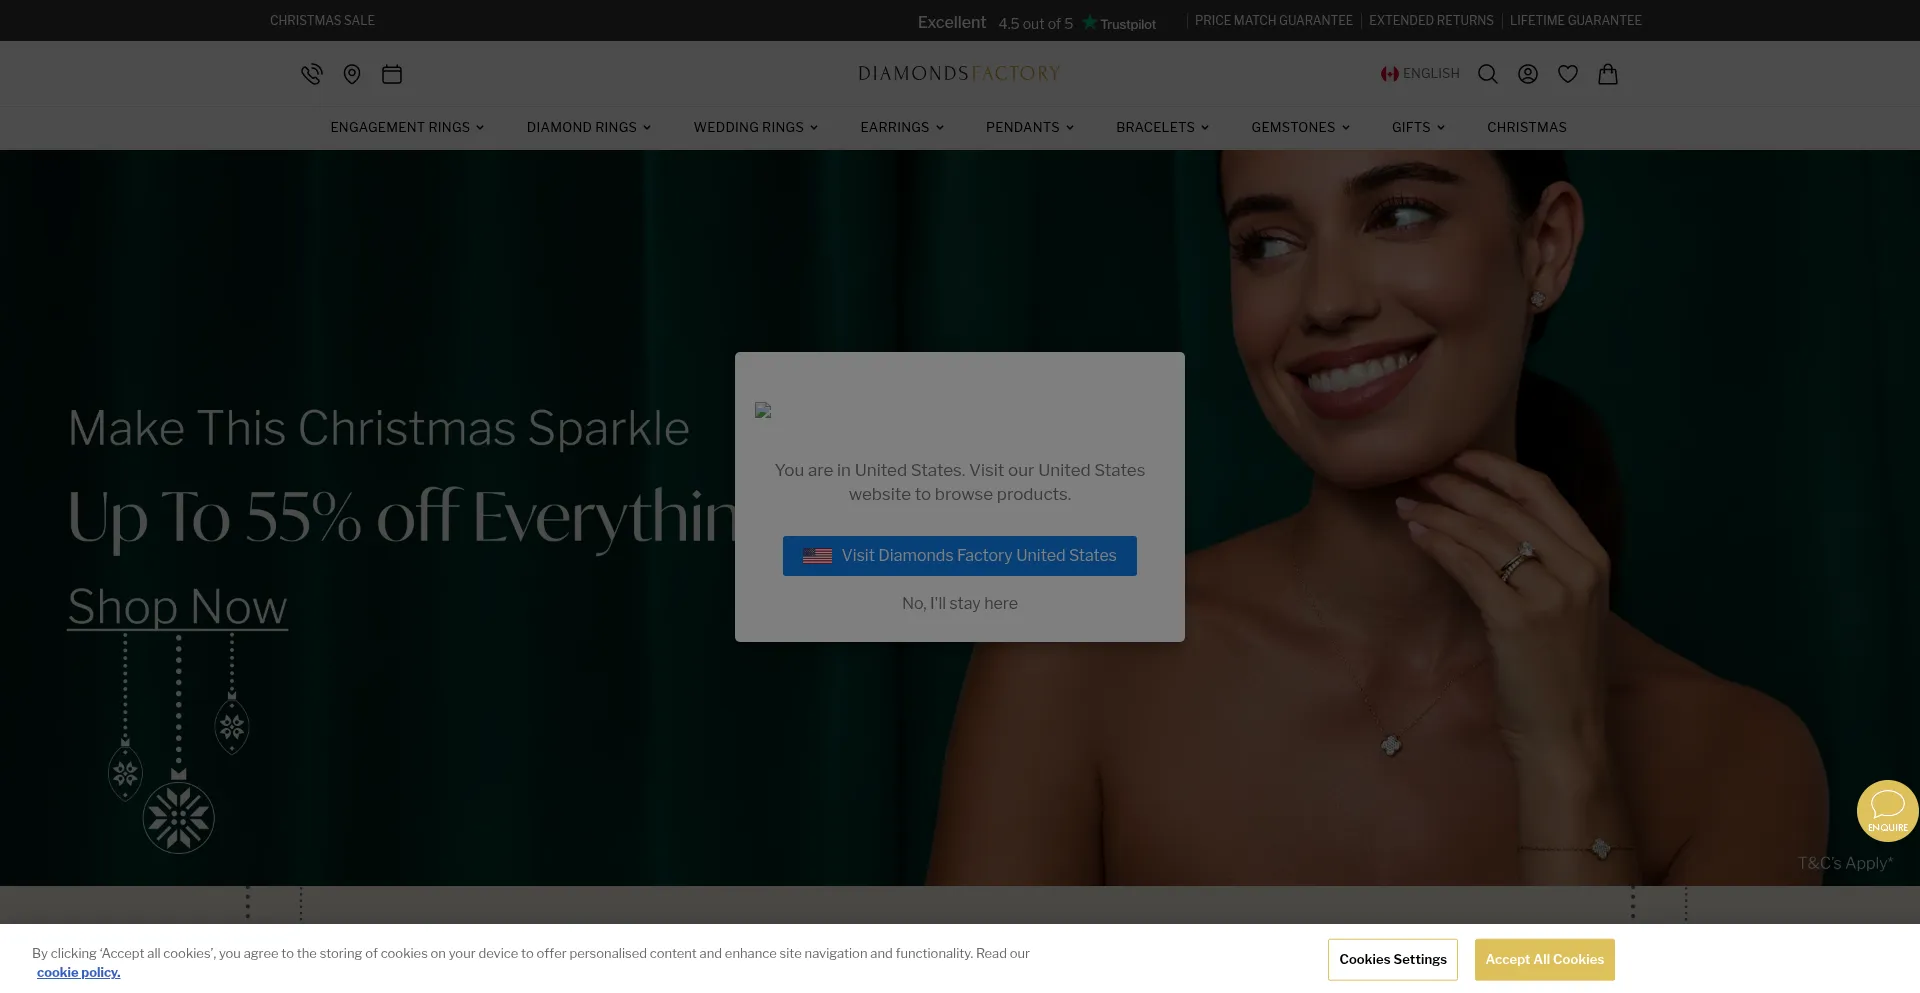The width and height of the screenshot is (1920, 993).
Task: Click the Up To 55% off headline
Action: coord(402,517)
